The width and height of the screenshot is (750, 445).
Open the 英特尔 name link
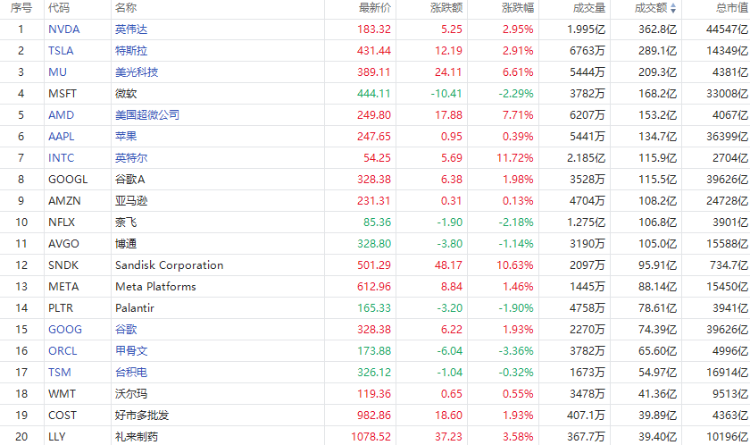(x=131, y=158)
